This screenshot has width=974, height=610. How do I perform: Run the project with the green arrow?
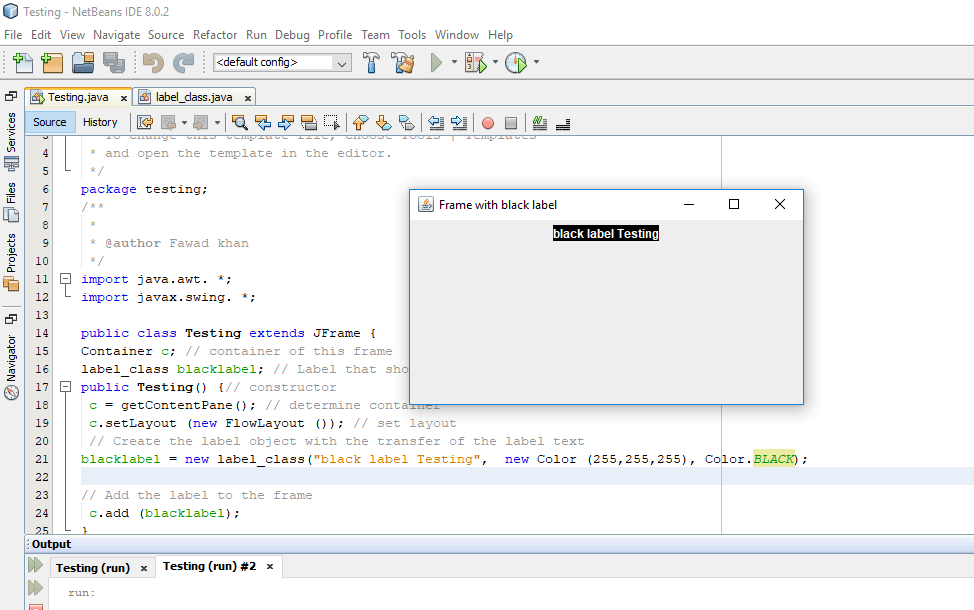click(x=437, y=62)
